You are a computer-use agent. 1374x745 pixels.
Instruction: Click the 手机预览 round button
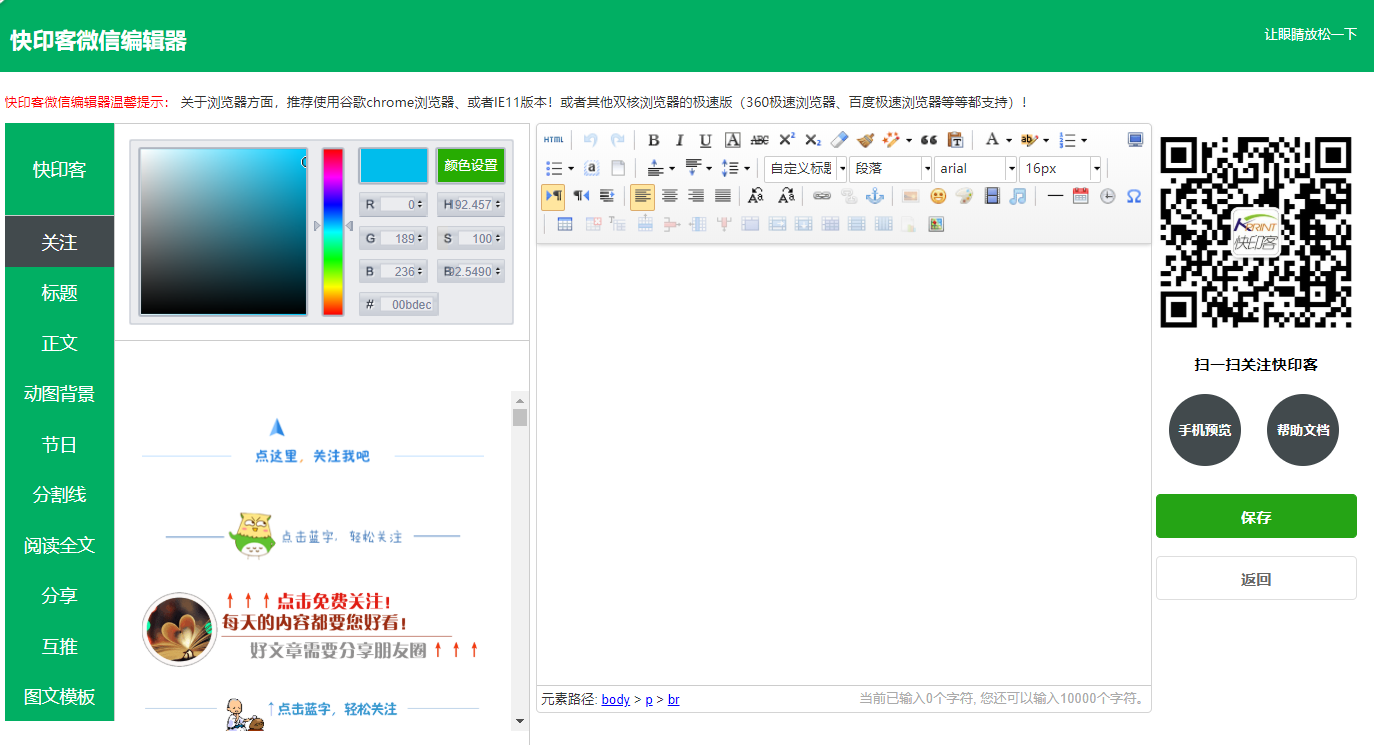click(x=1204, y=430)
